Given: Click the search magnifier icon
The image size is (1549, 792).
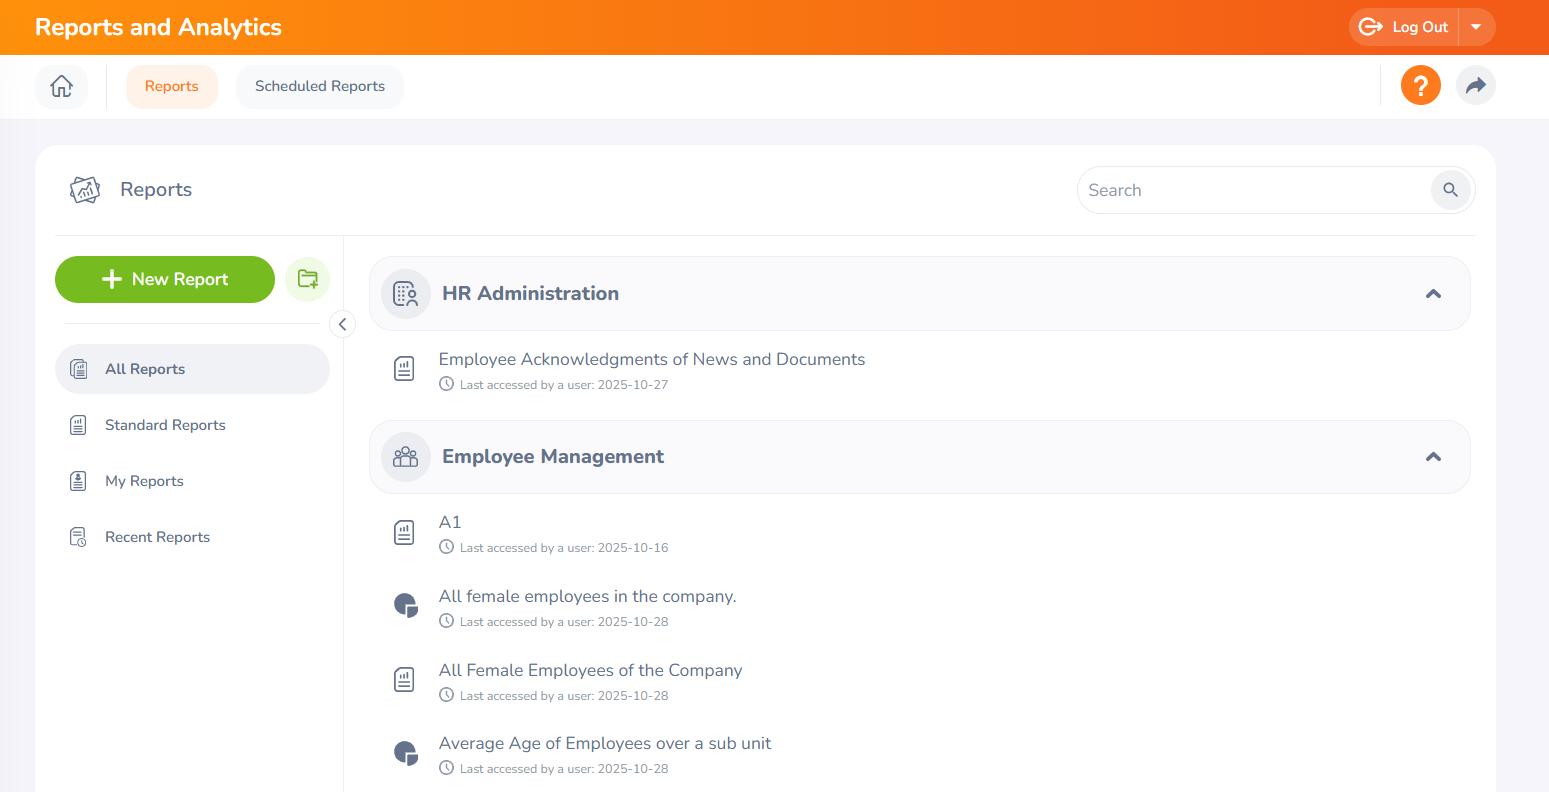Looking at the screenshot, I should [1450, 190].
